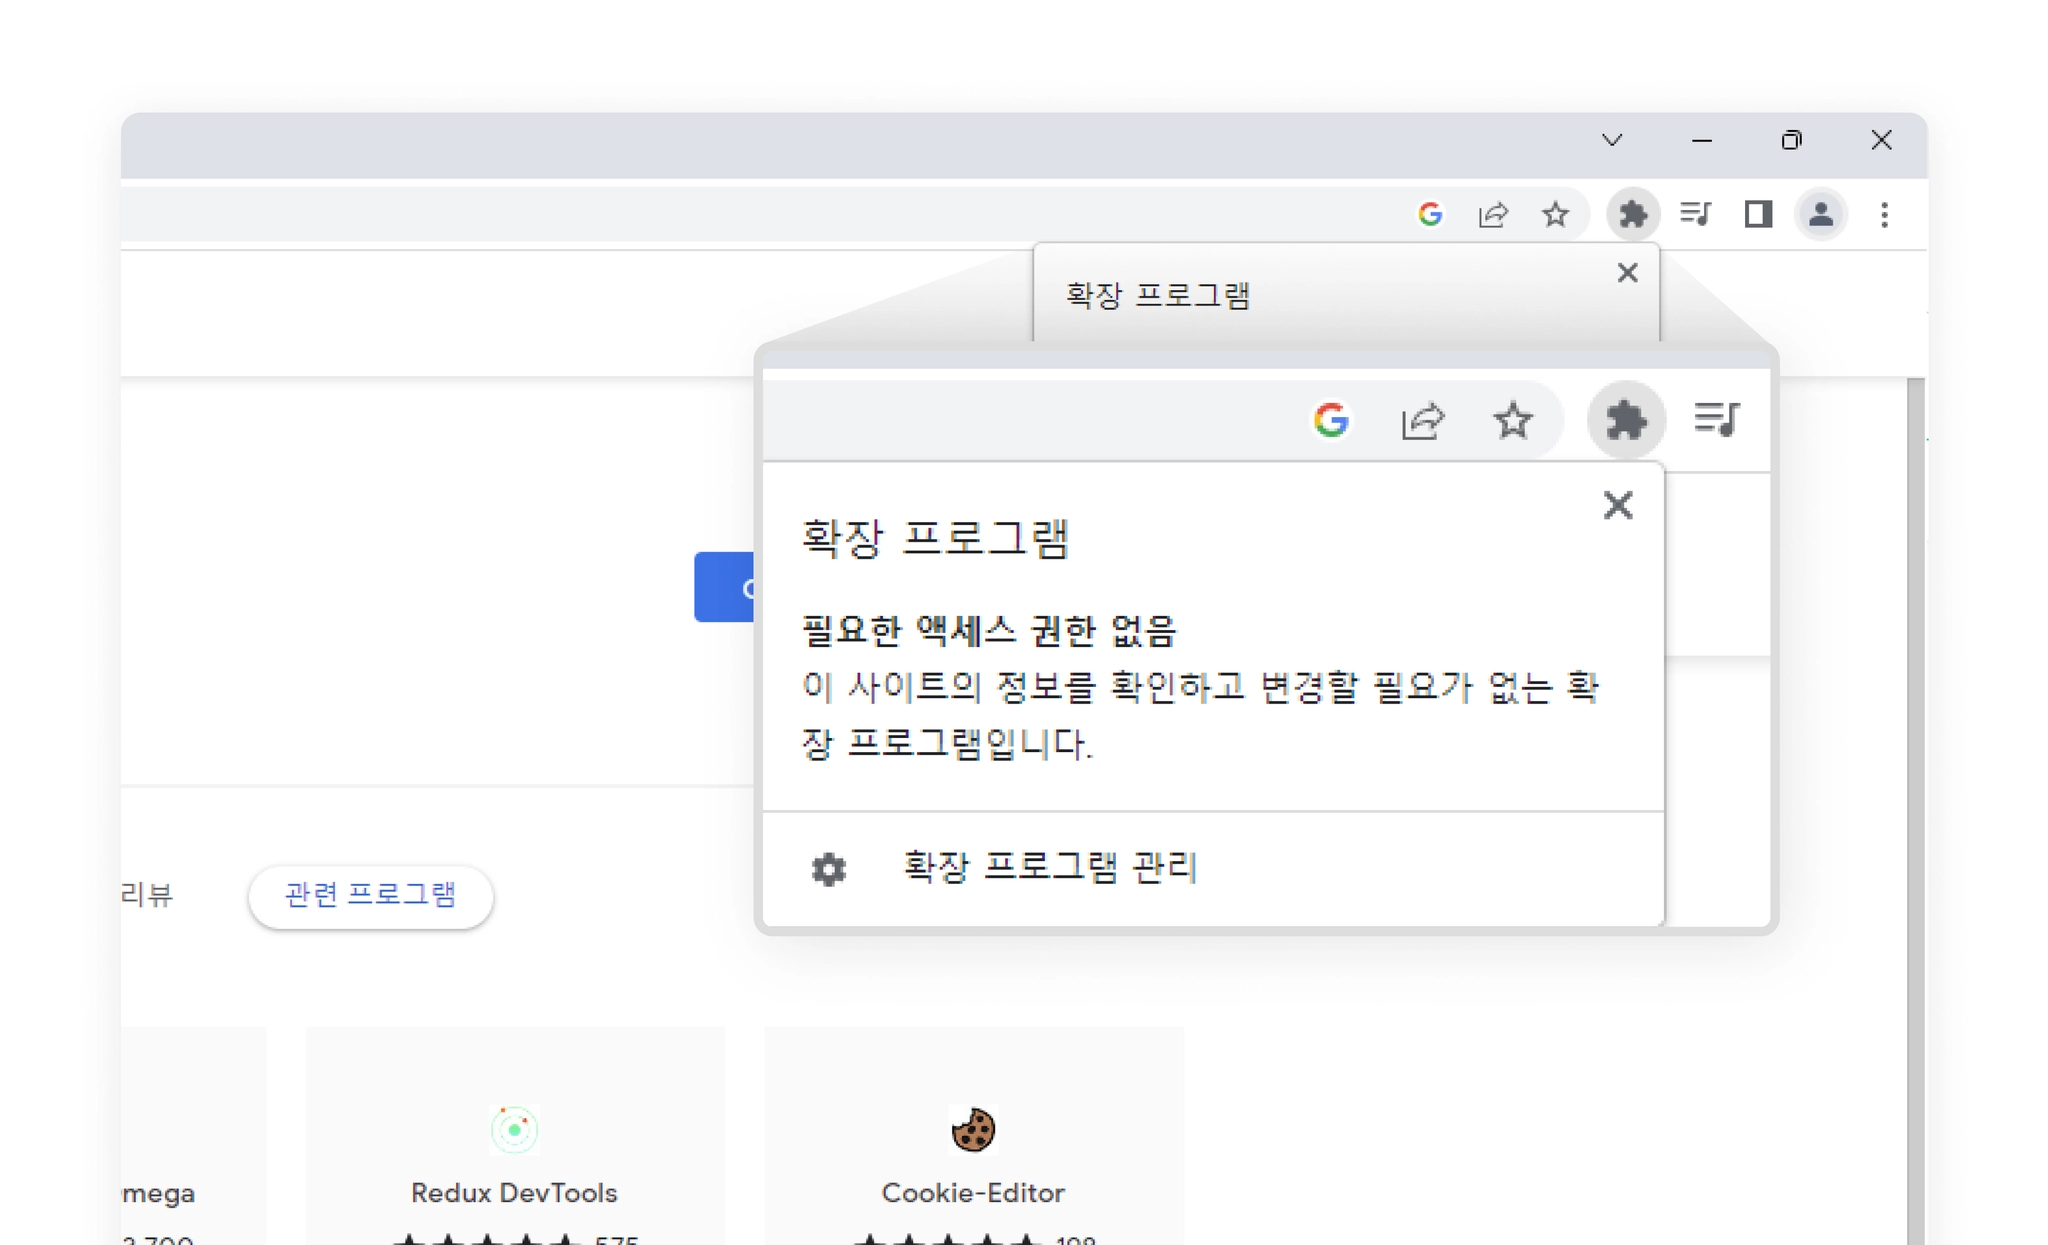Toggle the side panel icon
The image size is (2048, 1245).
1758,214
